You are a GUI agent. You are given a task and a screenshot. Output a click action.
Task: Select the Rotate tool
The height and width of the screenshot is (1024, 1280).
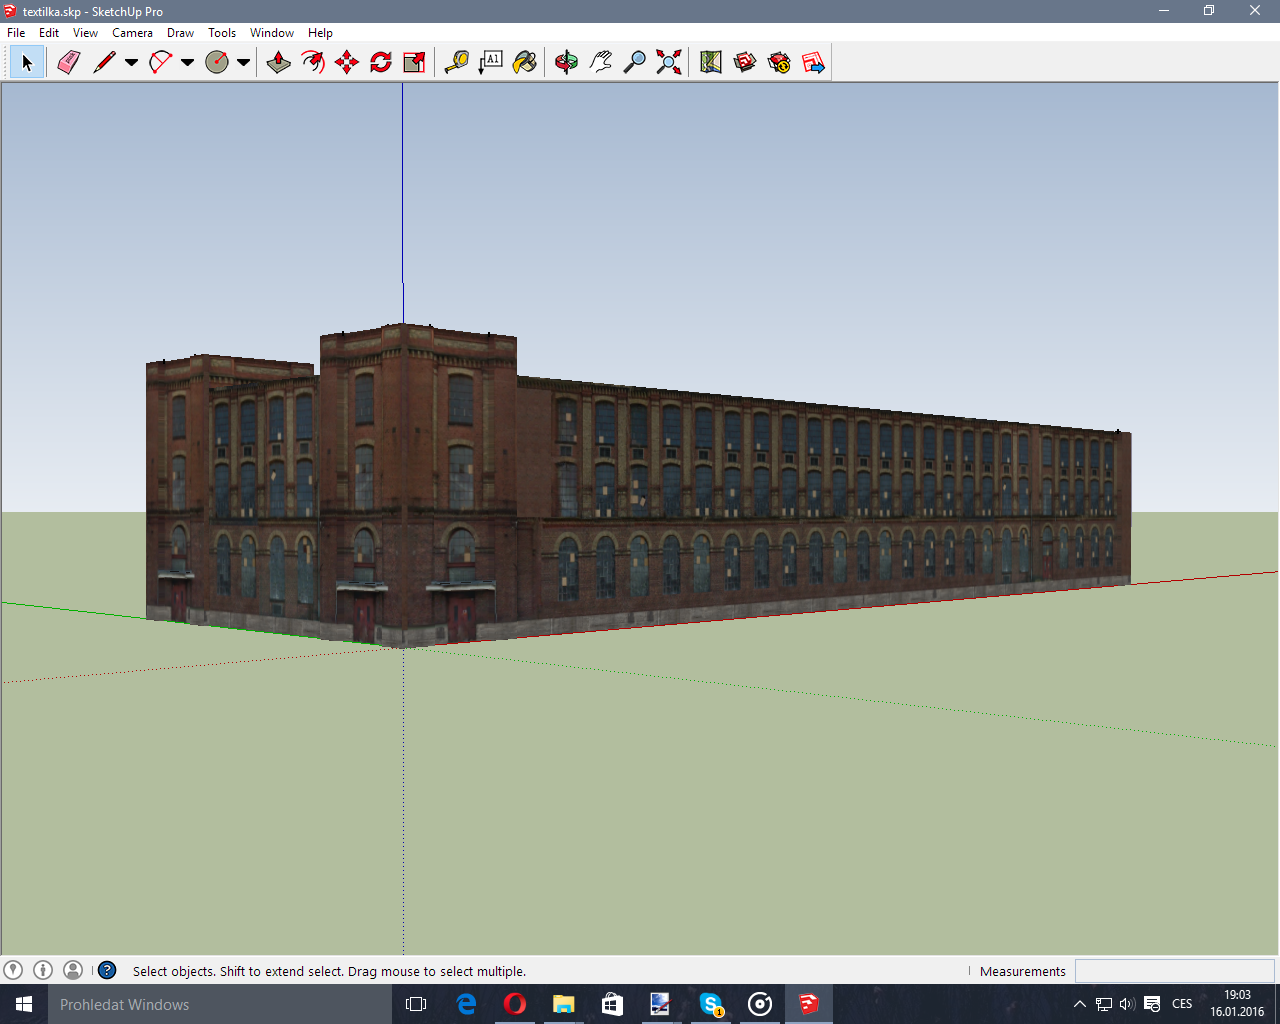click(381, 62)
